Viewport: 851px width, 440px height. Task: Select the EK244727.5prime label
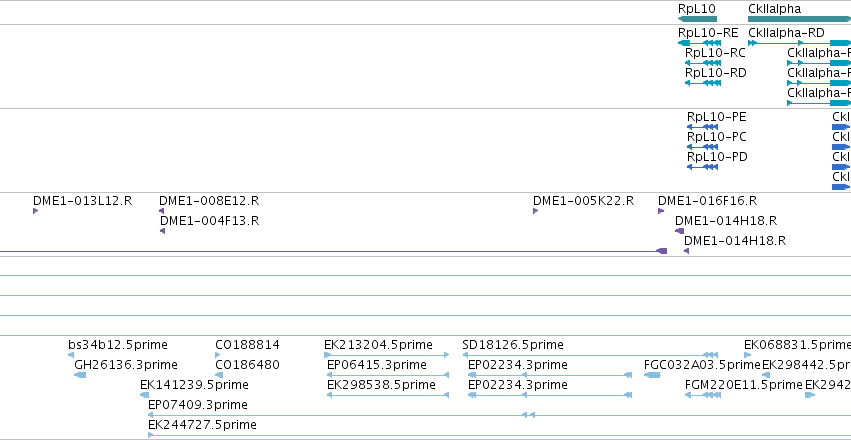[x=202, y=424]
